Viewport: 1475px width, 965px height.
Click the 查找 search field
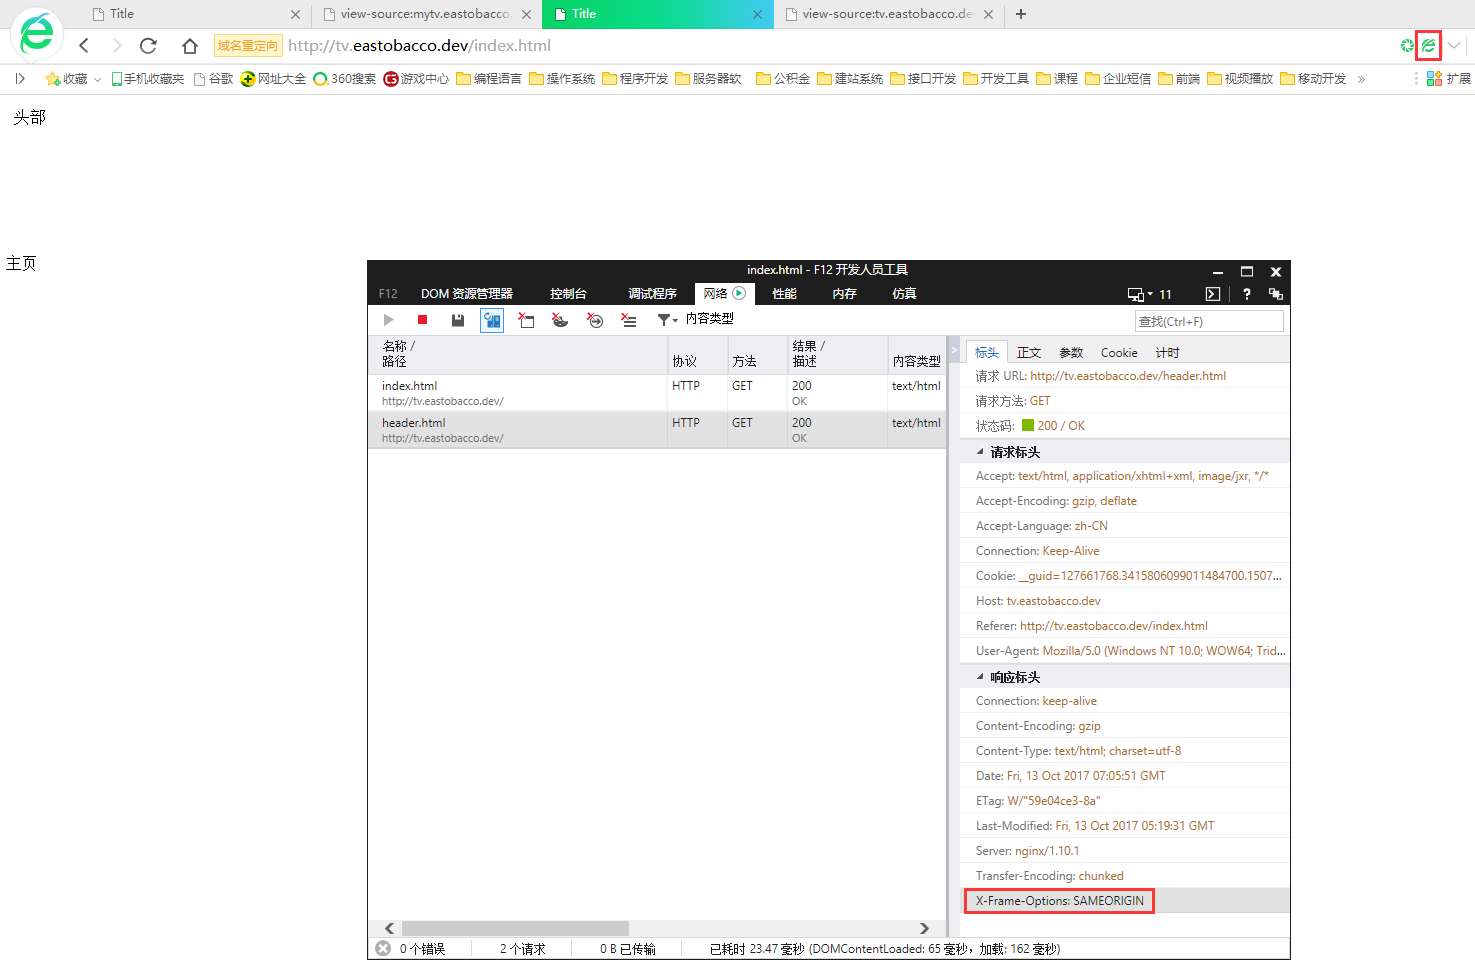1209,321
